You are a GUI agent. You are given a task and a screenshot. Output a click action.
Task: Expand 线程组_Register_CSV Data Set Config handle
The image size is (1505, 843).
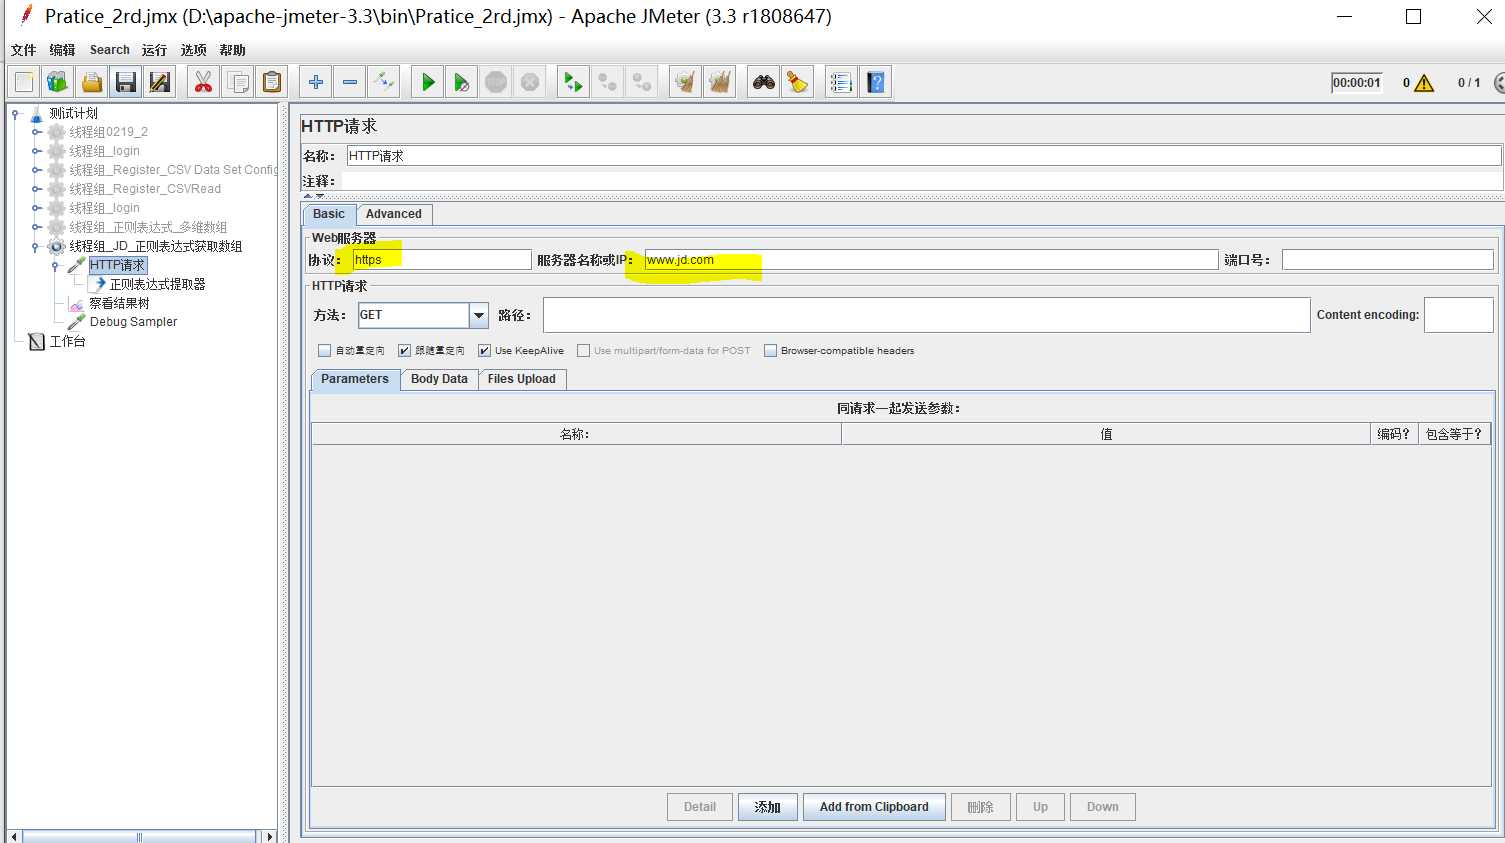click(36, 170)
